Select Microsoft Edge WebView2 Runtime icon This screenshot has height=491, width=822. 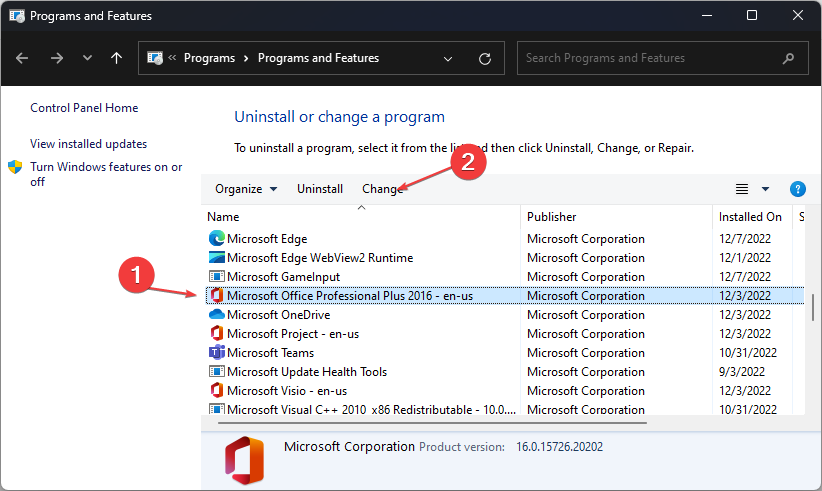(x=217, y=257)
